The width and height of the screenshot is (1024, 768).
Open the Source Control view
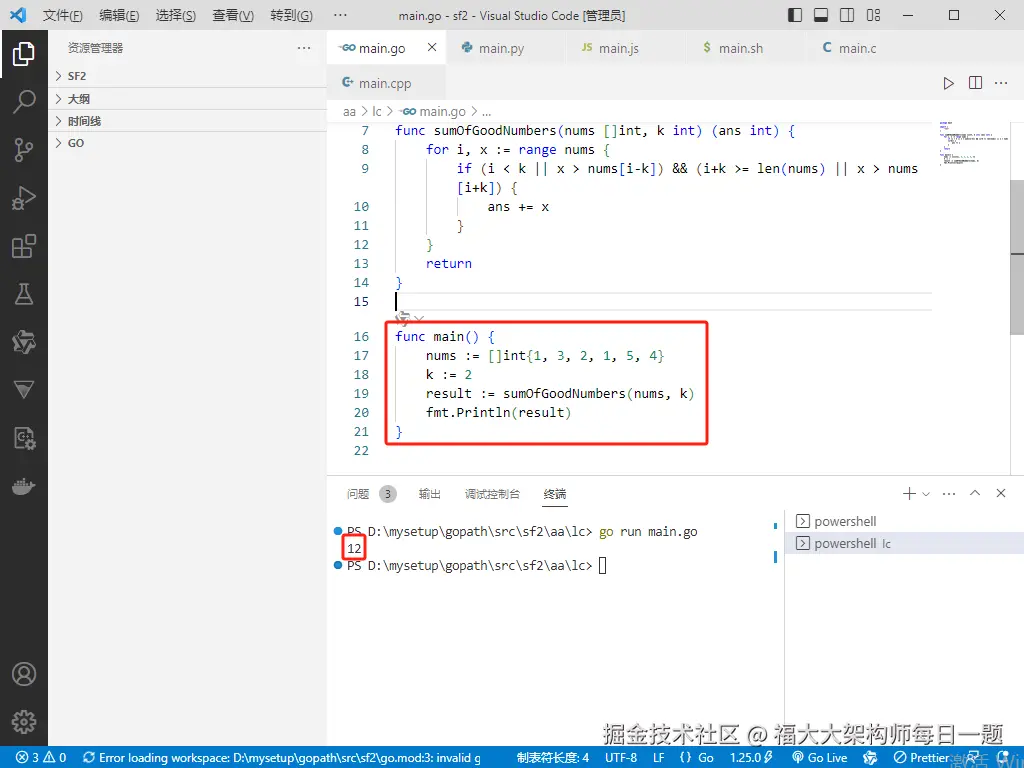point(24,150)
